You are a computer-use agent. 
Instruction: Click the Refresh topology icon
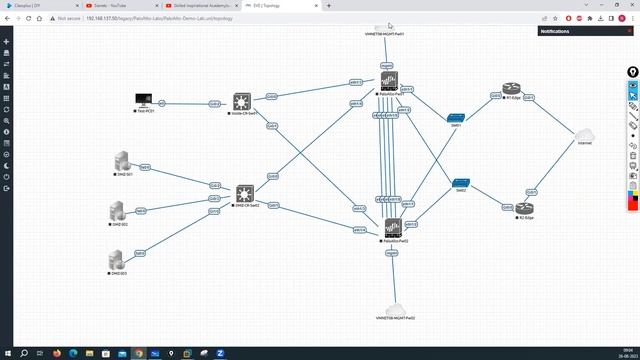point(6,109)
